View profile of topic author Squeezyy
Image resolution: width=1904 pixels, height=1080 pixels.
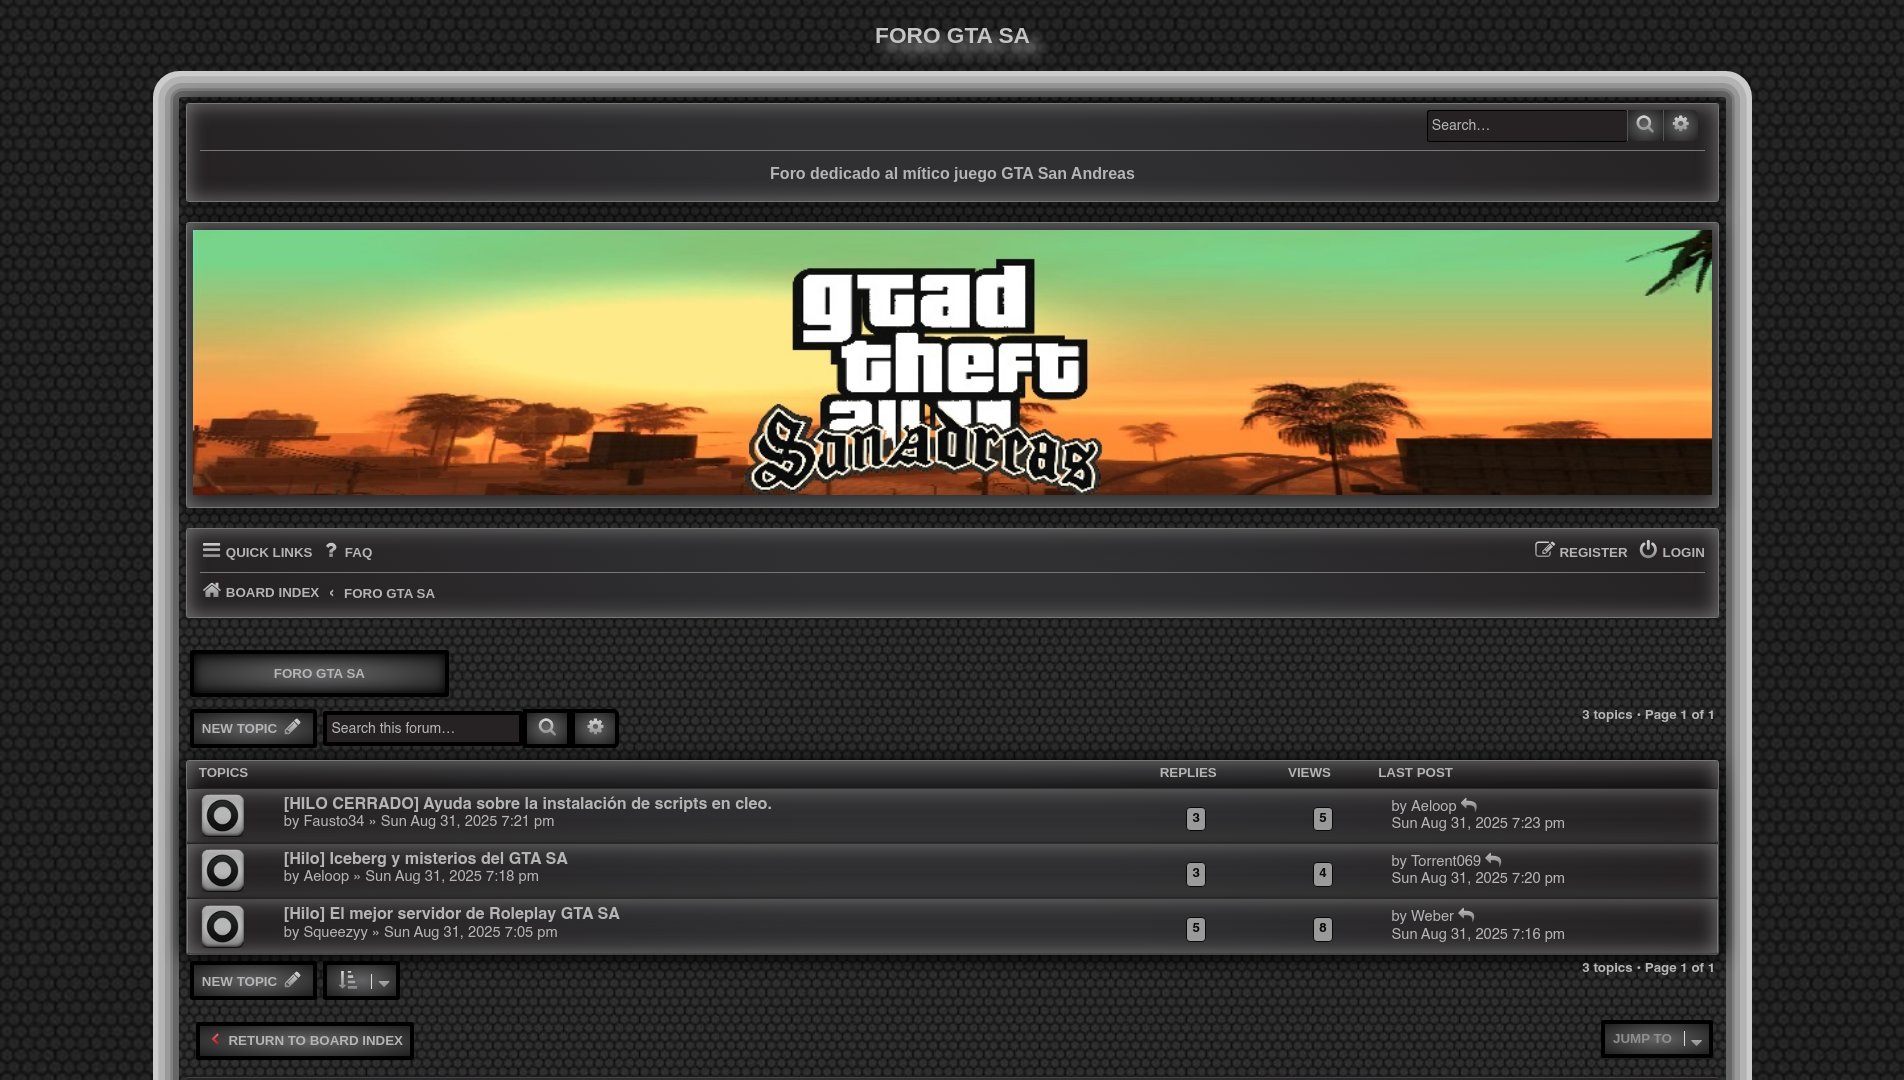(335, 932)
